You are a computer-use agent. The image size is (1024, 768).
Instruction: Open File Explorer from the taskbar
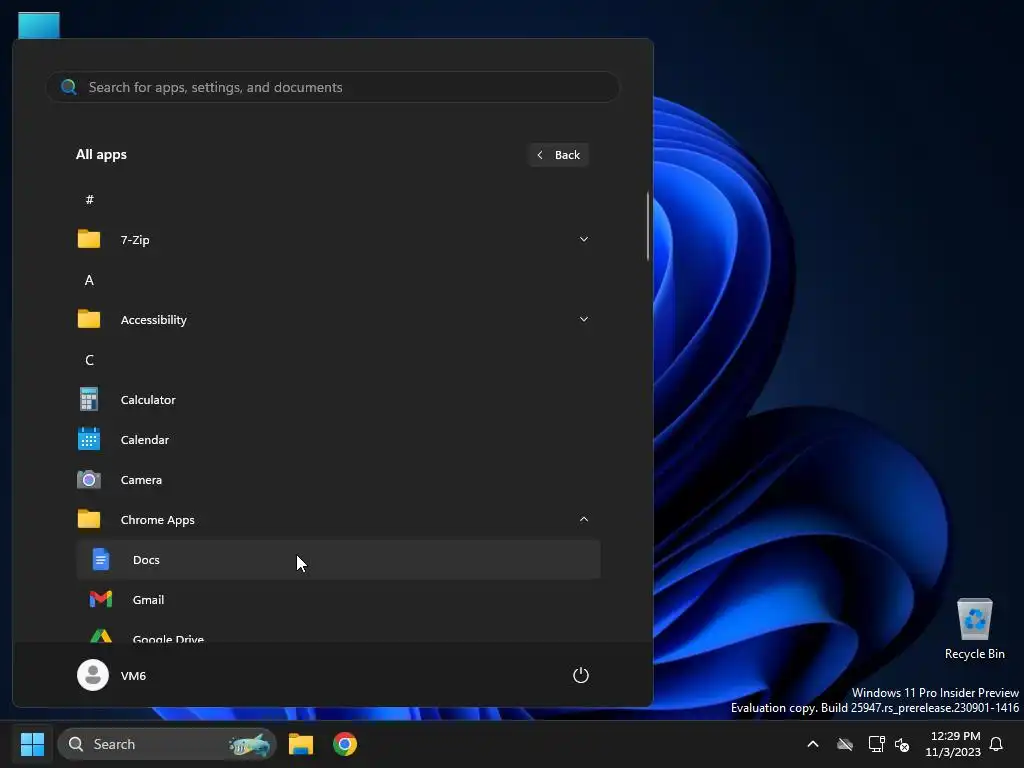point(301,744)
